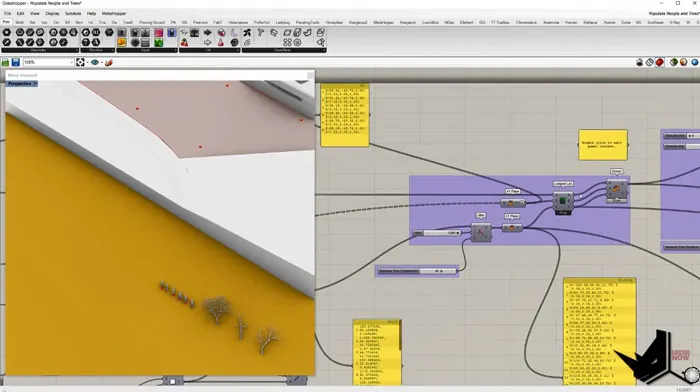Switch to the Heteroptera component tab
The image size is (700, 392).
tap(238, 22)
